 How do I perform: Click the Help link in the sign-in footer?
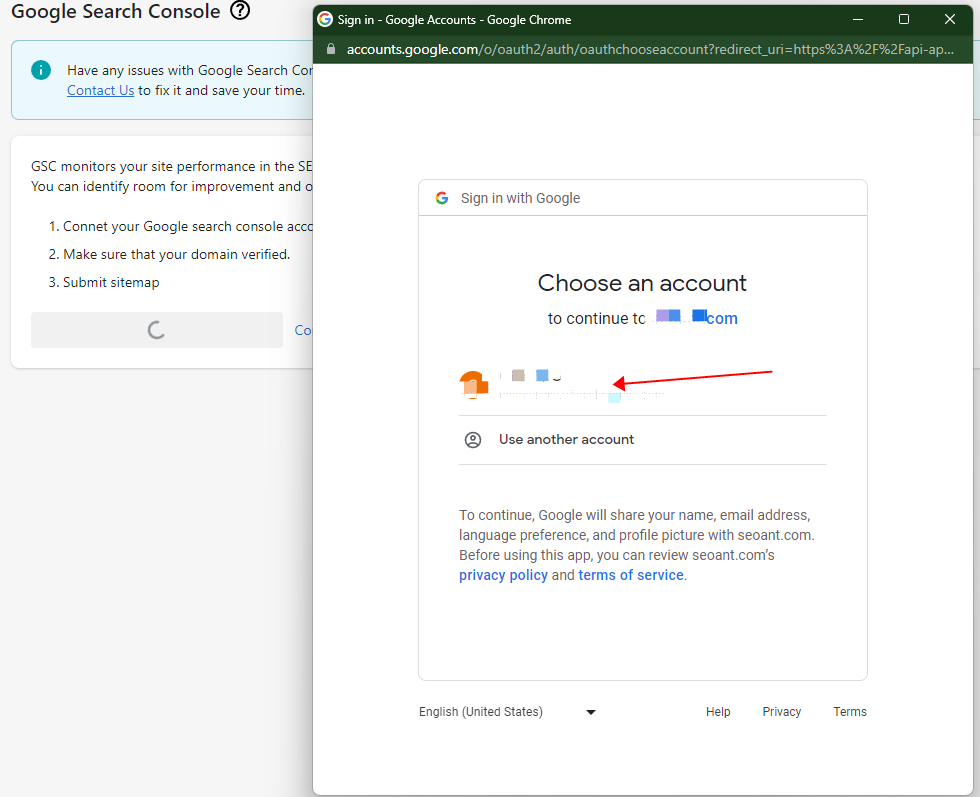tap(718, 712)
